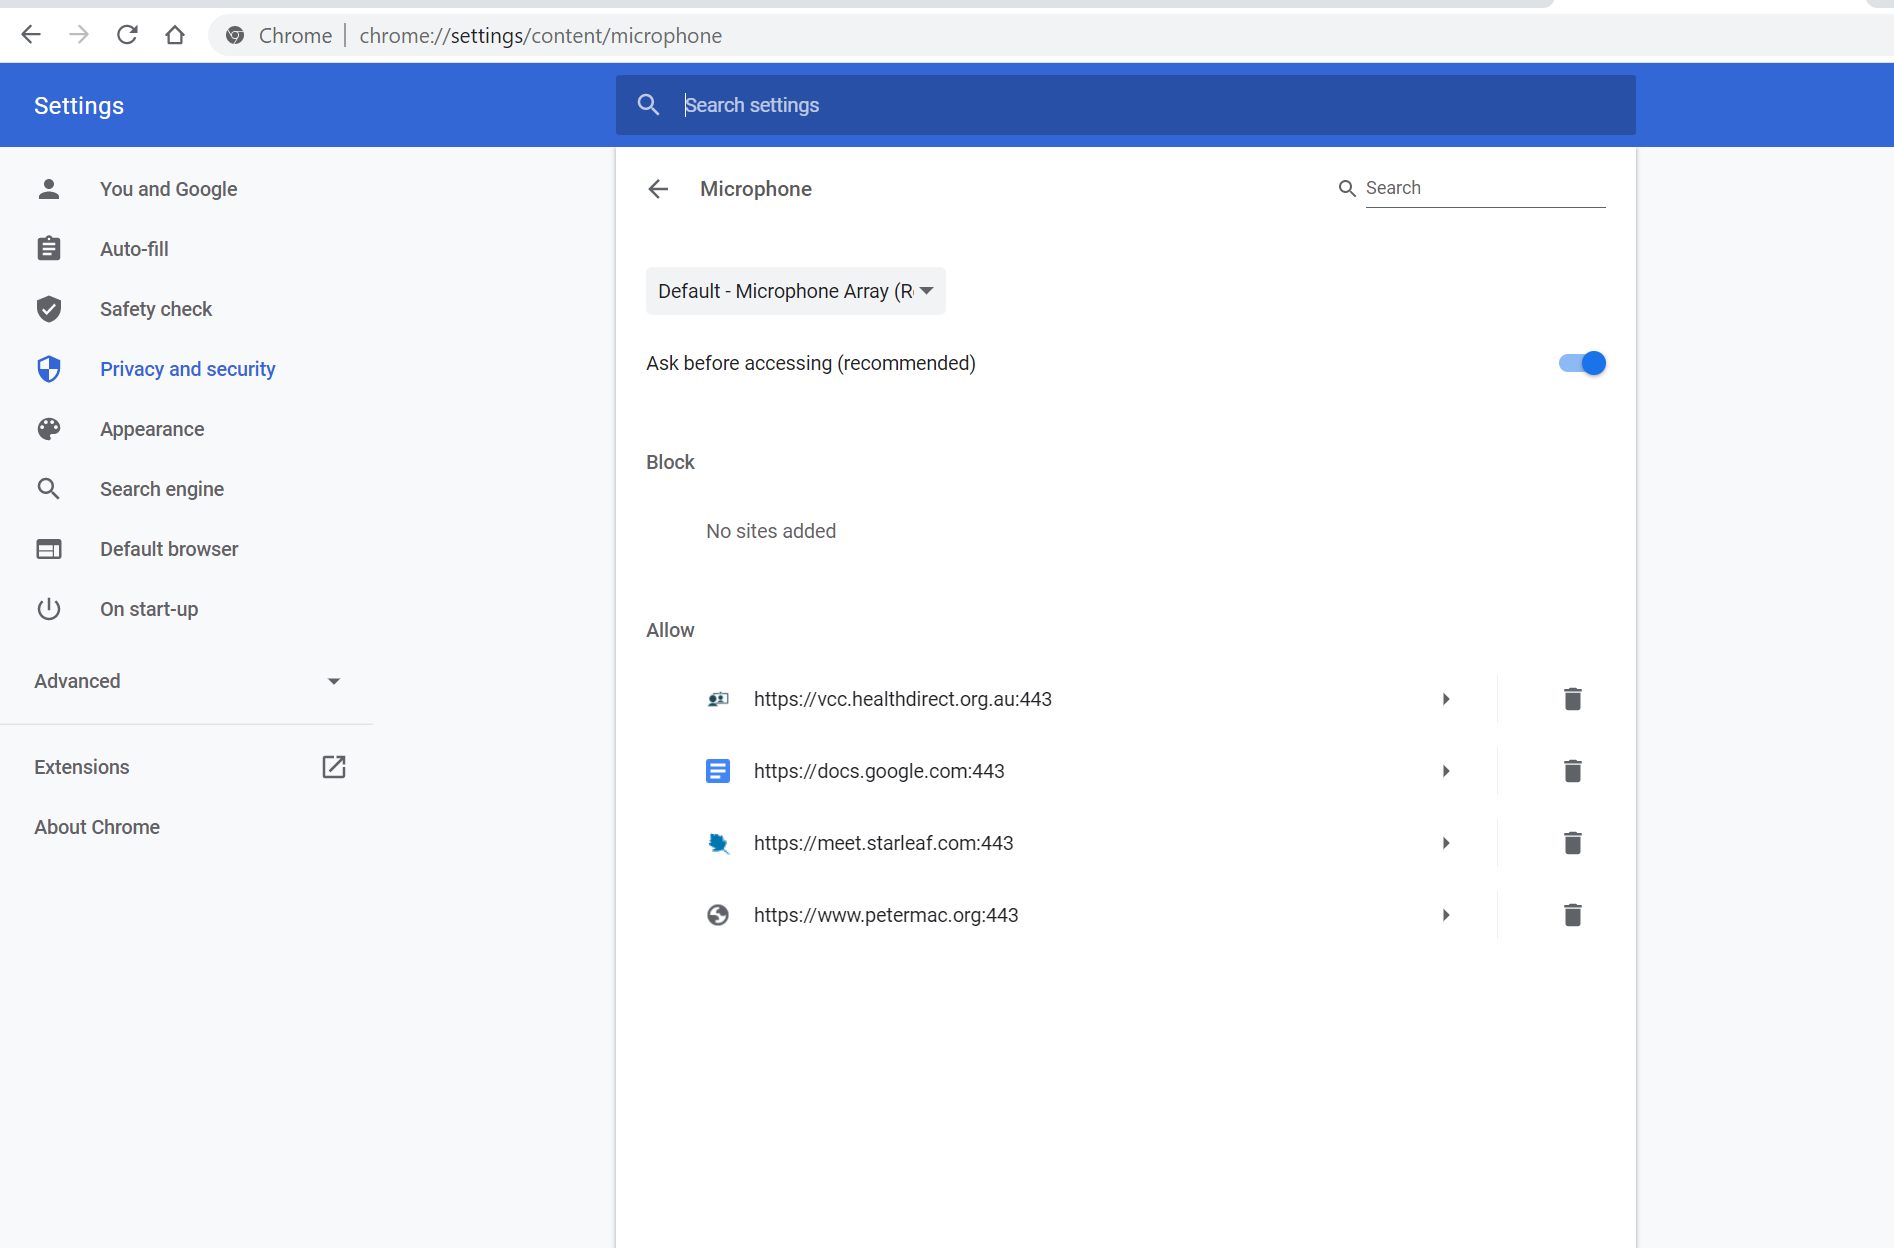Image resolution: width=1894 pixels, height=1248 pixels.
Task: Open Auto-fill settings
Action: pyautogui.click(x=134, y=249)
